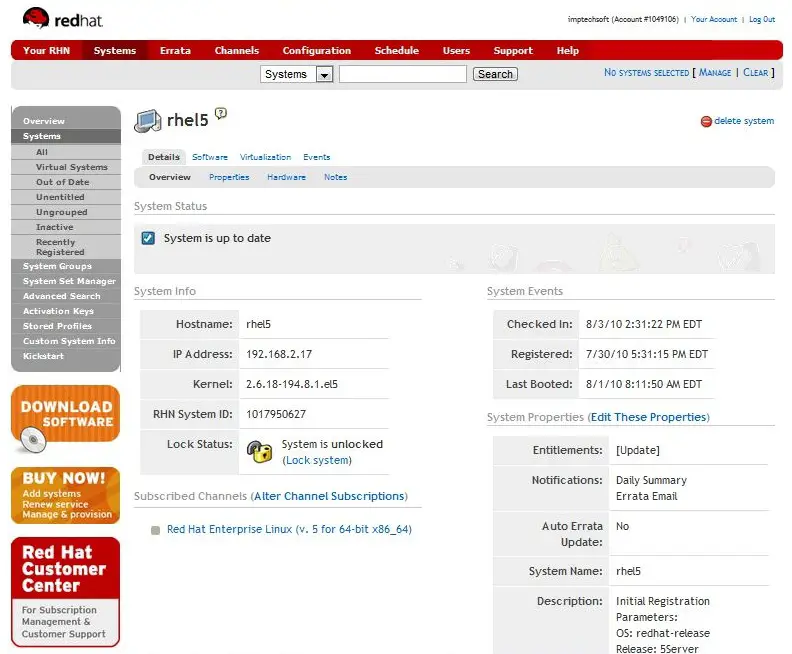Click the help icon beside rhel5 title
This screenshot has height=654, width=792.
(x=221, y=114)
